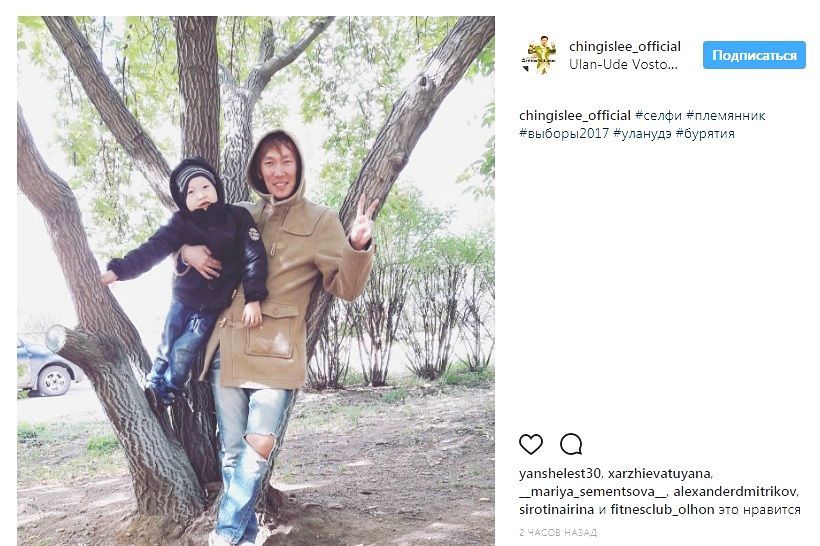Viewport: 820px width, 546px height.
Task: View sirotinairina profile from the likes
Action: point(556,509)
